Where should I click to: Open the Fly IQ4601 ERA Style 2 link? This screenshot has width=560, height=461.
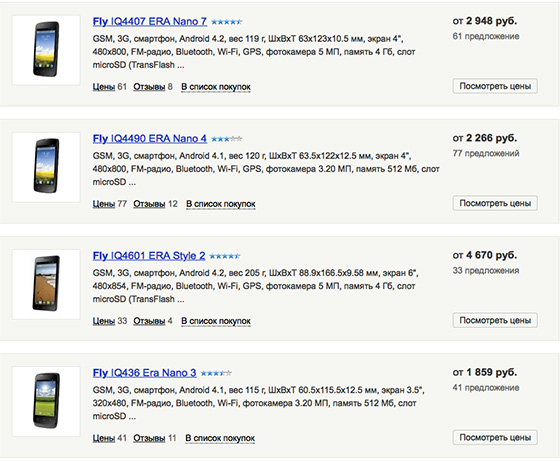(x=149, y=256)
